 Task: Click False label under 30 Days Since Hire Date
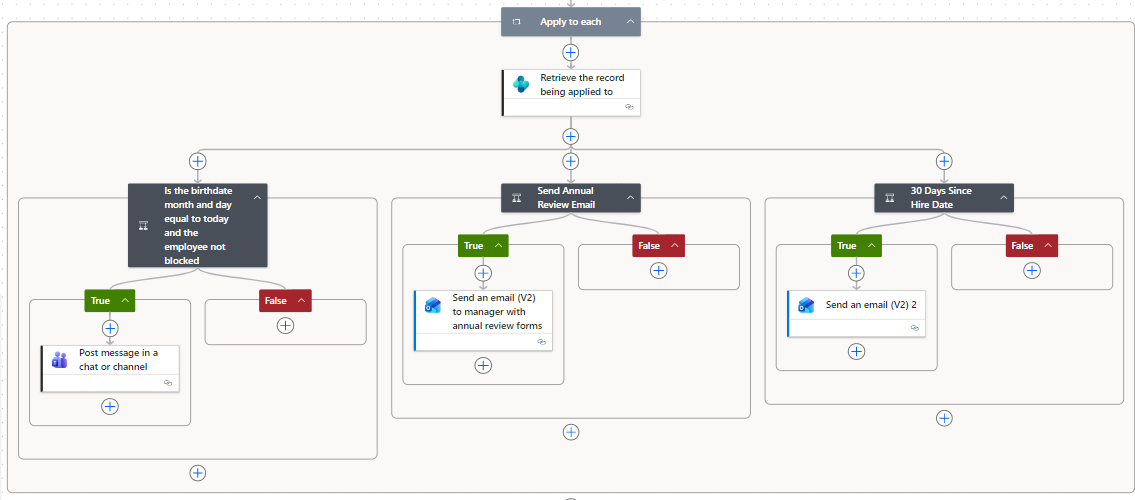coord(1022,246)
